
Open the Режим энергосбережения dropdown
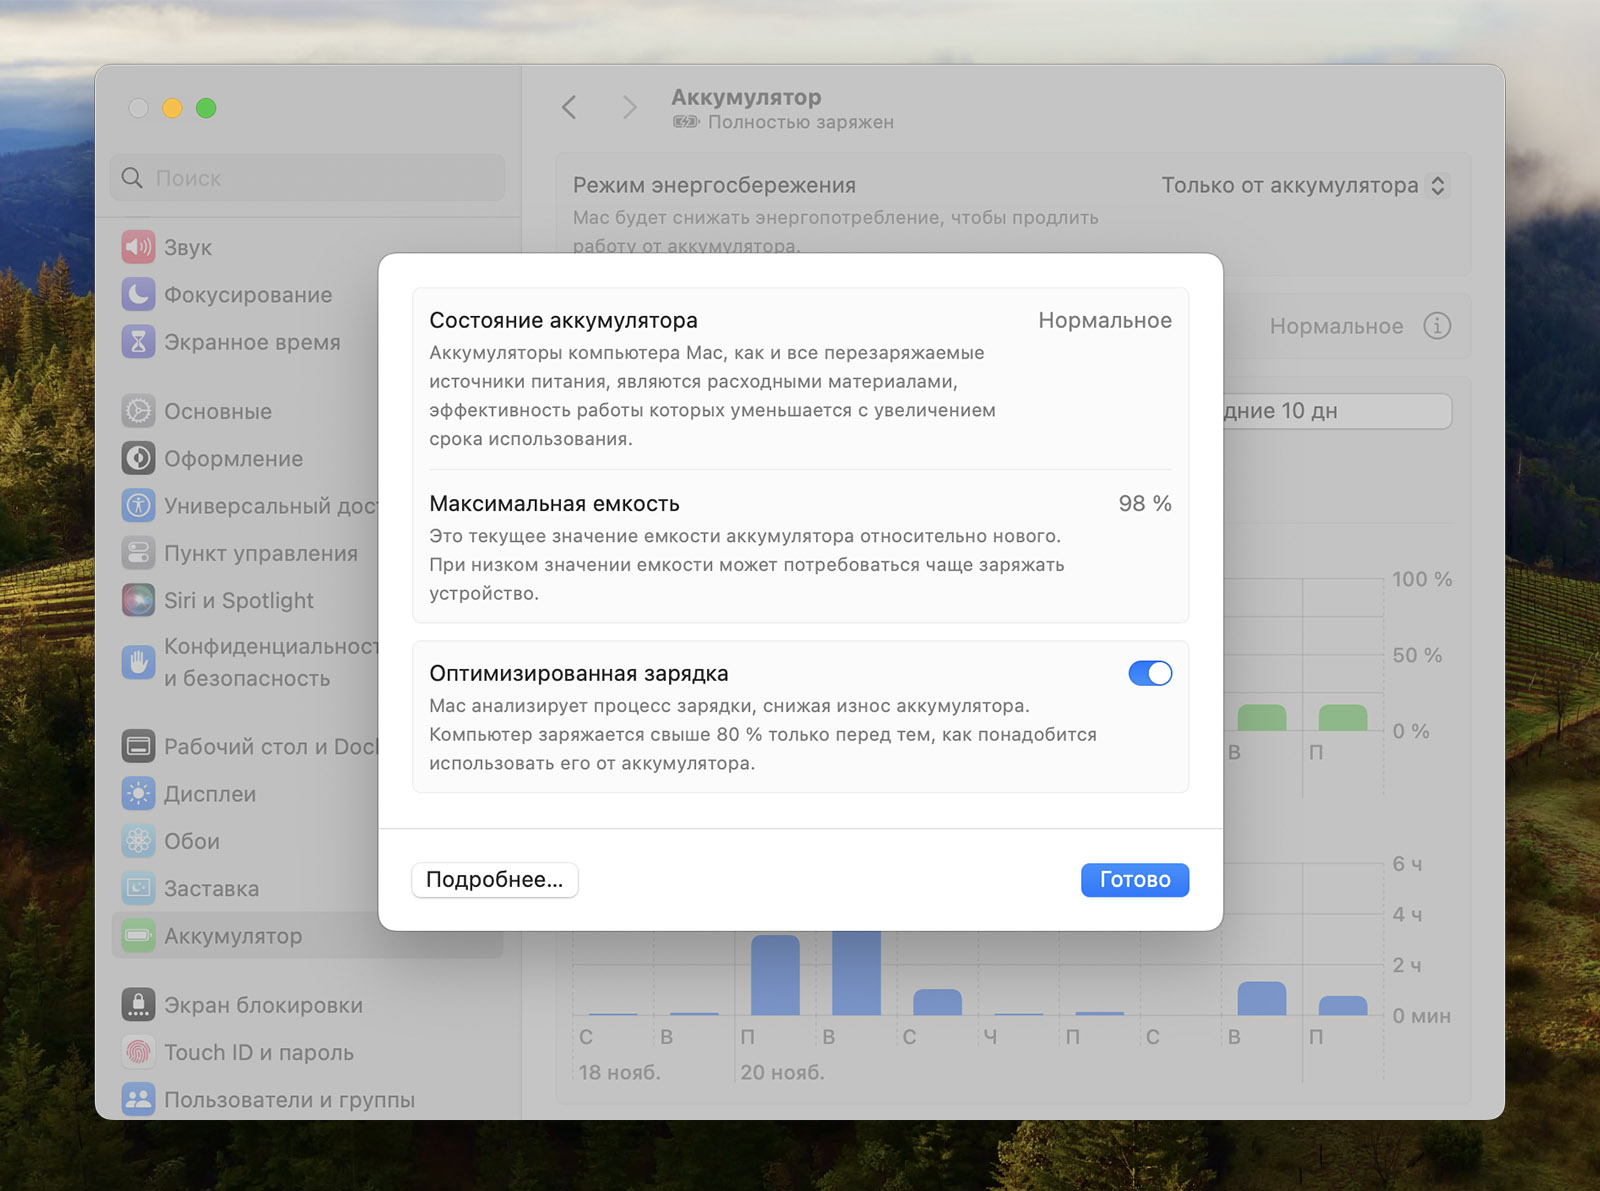coord(1303,186)
